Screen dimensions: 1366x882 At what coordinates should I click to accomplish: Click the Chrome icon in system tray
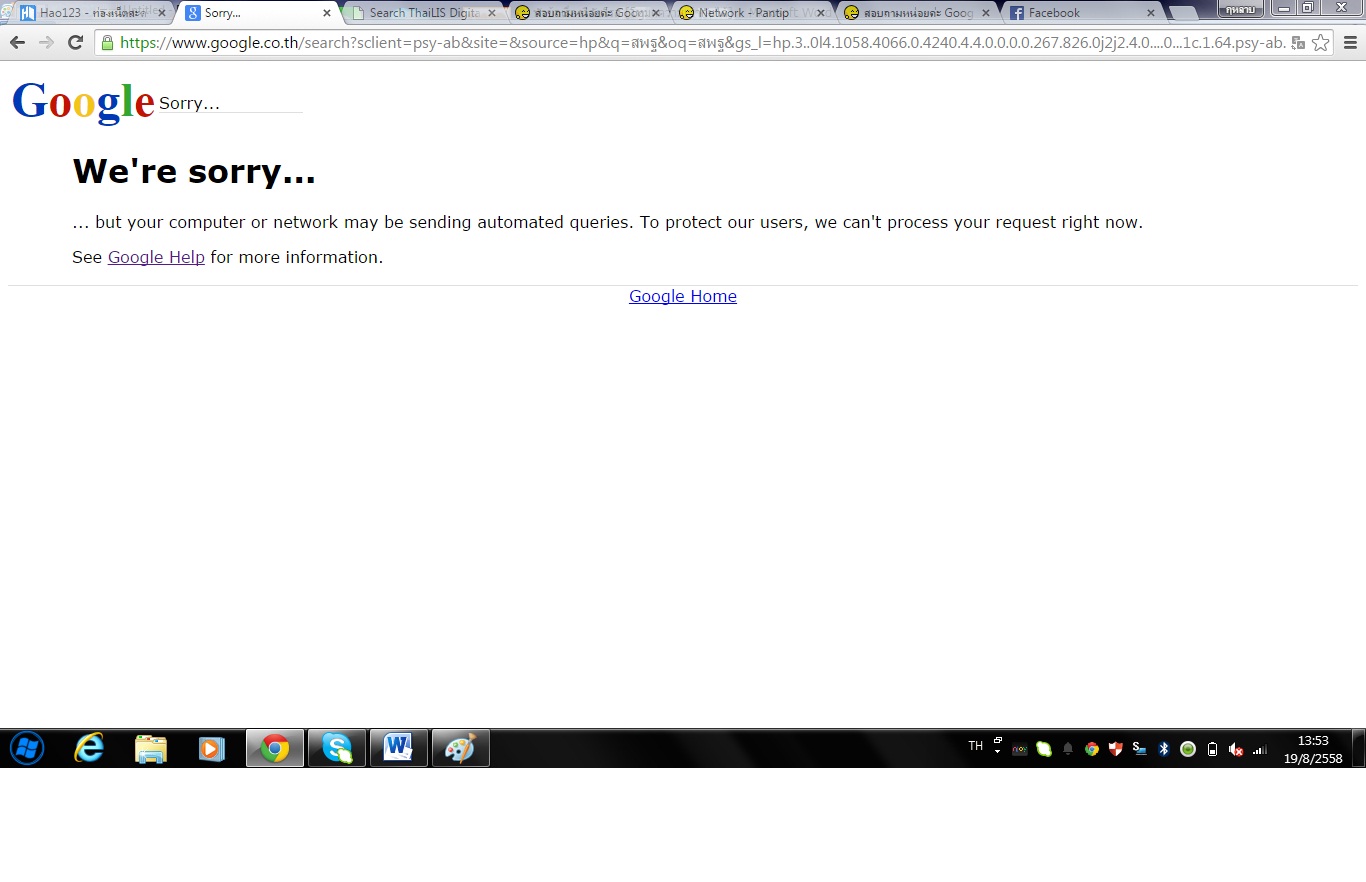pyautogui.click(x=1092, y=748)
